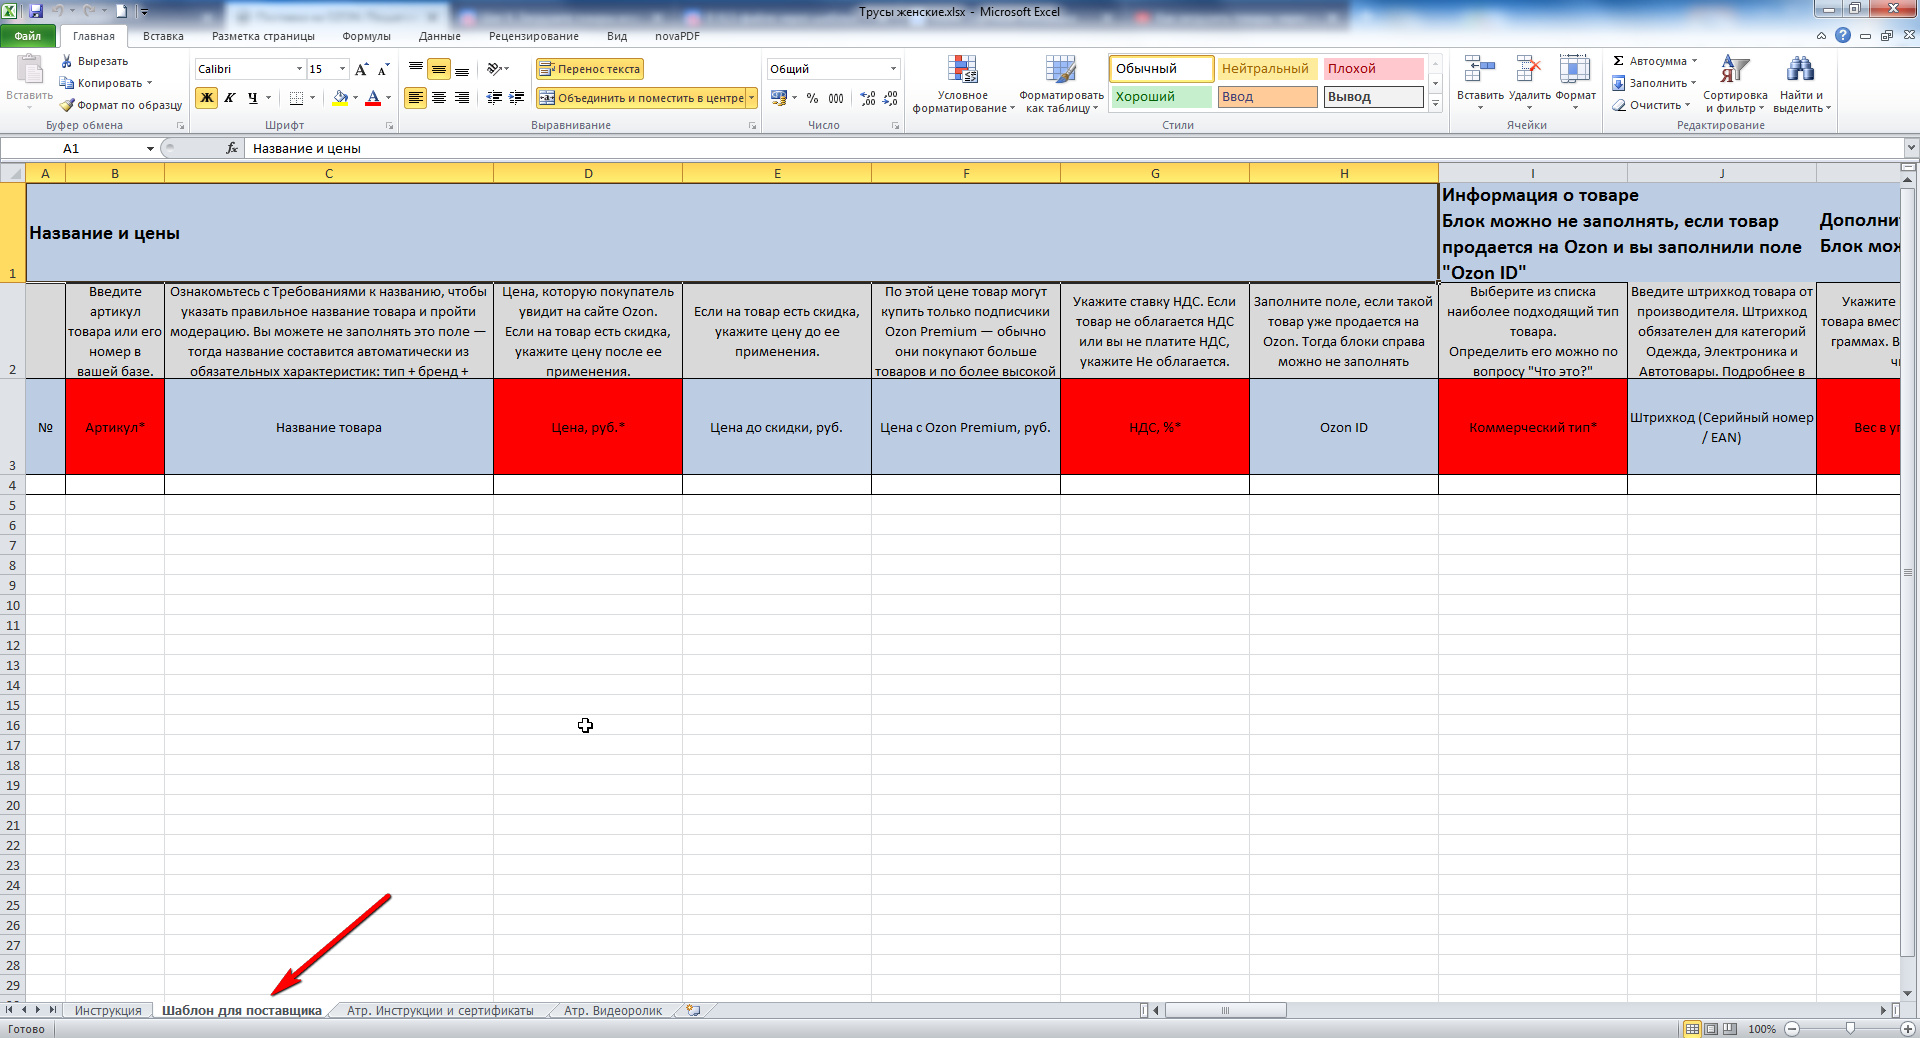Toggle left text alignment
The image size is (1920, 1038).
coord(416,97)
